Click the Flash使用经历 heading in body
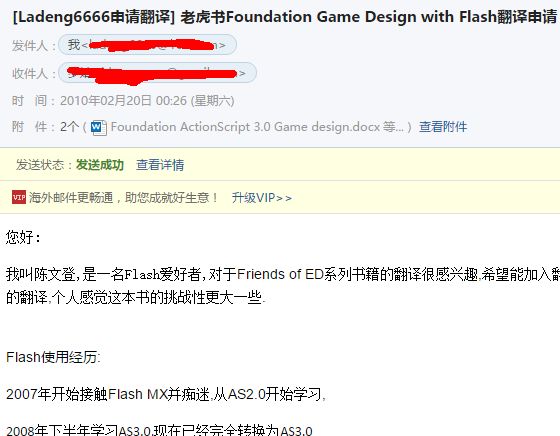 tap(53, 357)
